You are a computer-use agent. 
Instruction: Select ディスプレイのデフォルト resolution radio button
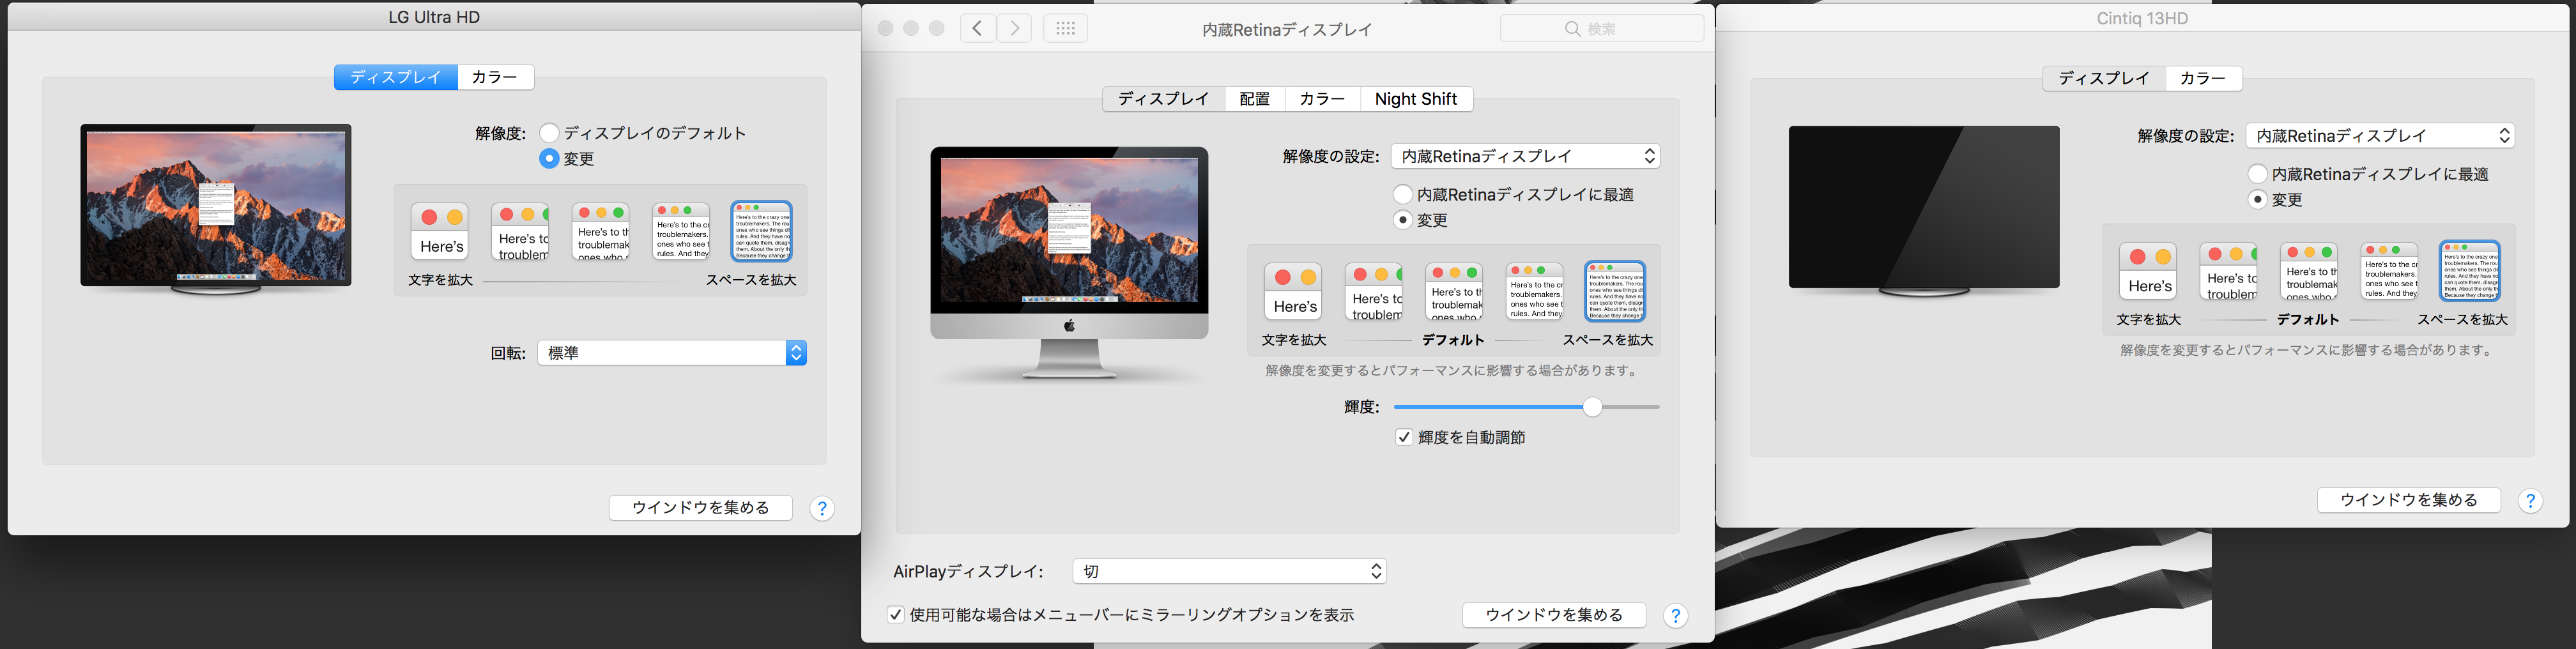click(549, 133)
